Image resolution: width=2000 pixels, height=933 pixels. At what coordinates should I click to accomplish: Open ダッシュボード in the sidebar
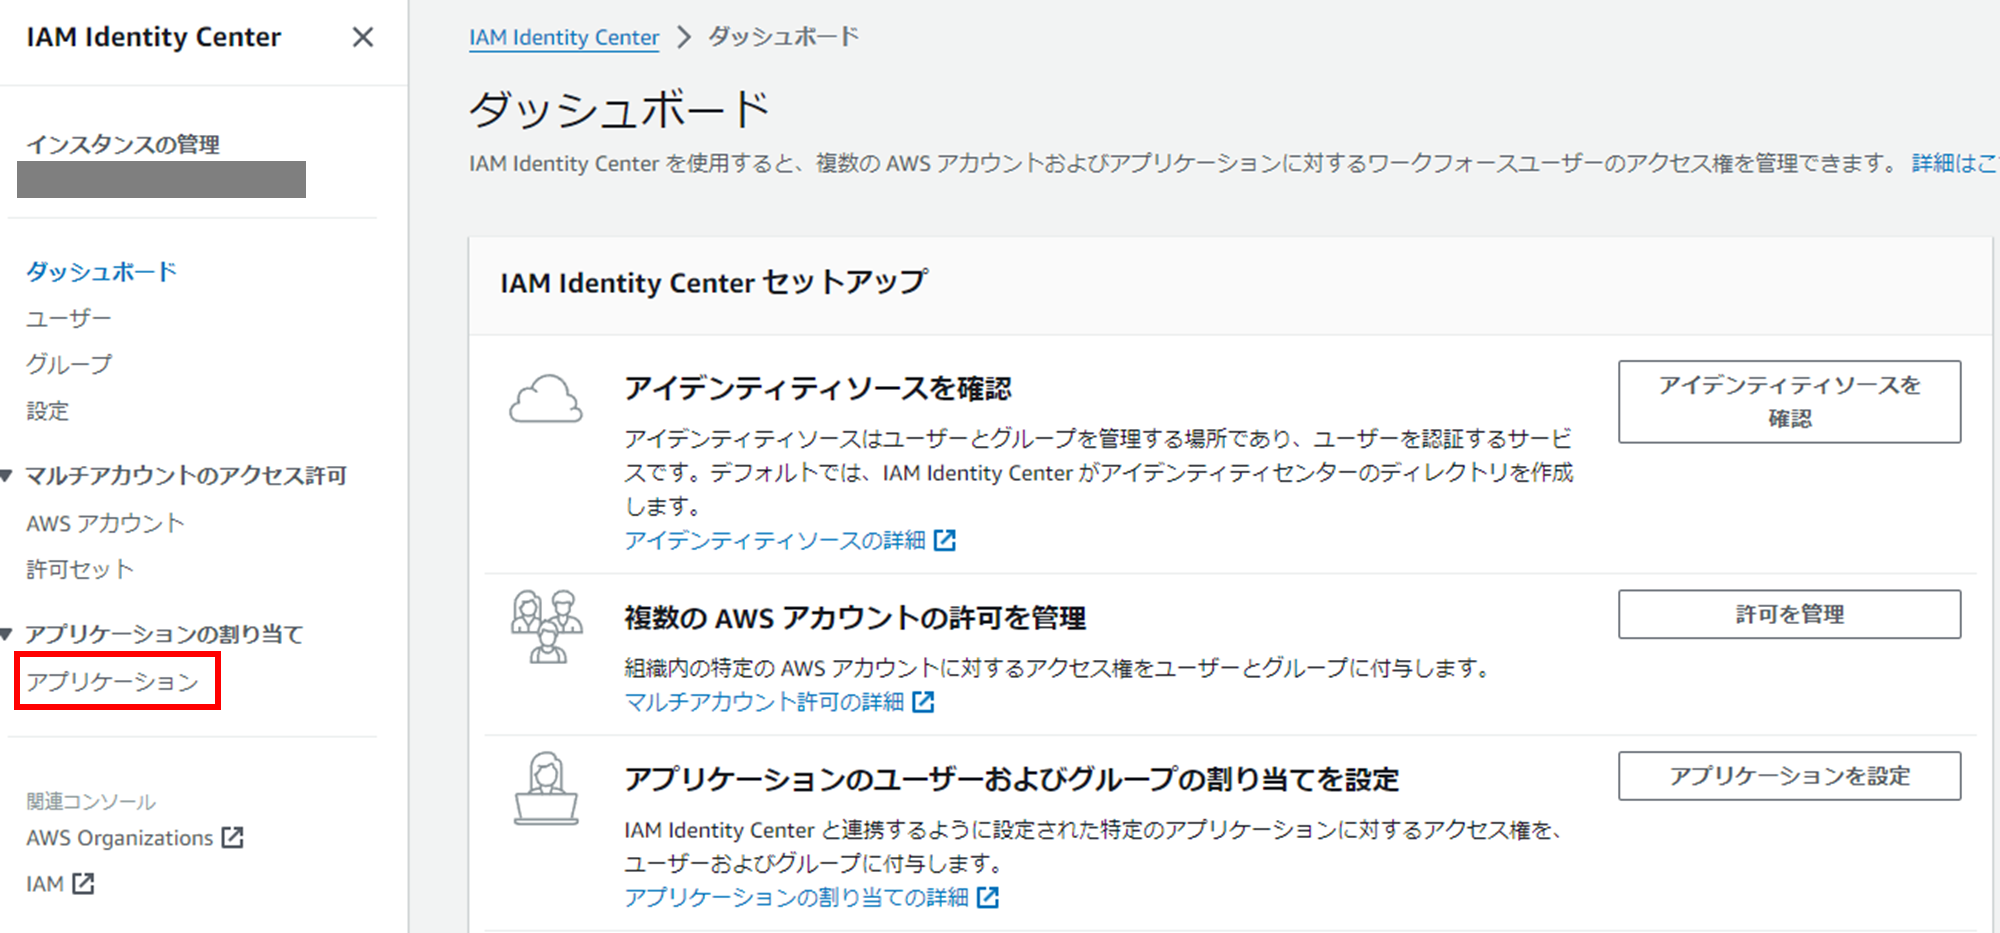click(x=101, y=271)
